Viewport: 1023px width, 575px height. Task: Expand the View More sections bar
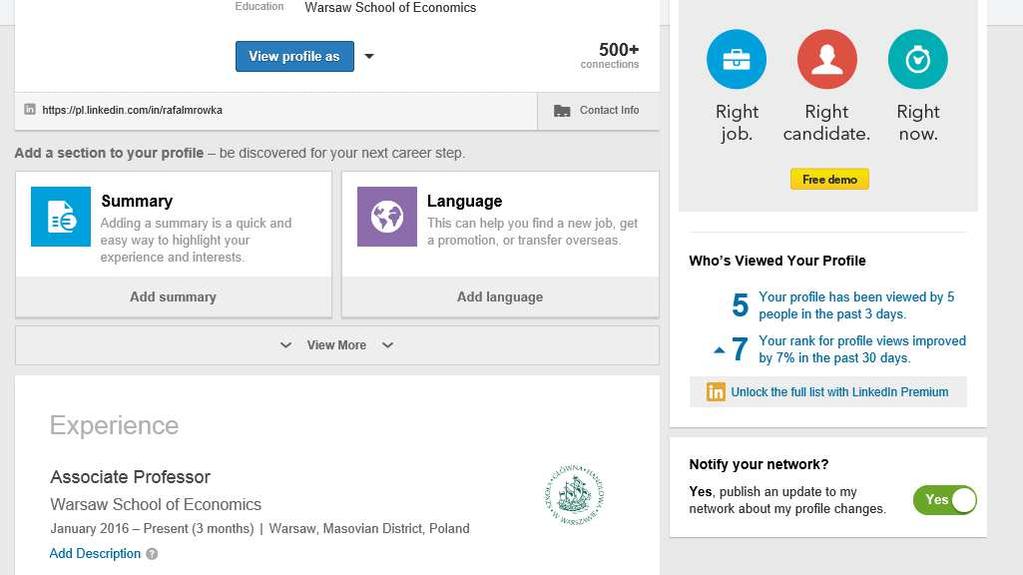[336, 345]
